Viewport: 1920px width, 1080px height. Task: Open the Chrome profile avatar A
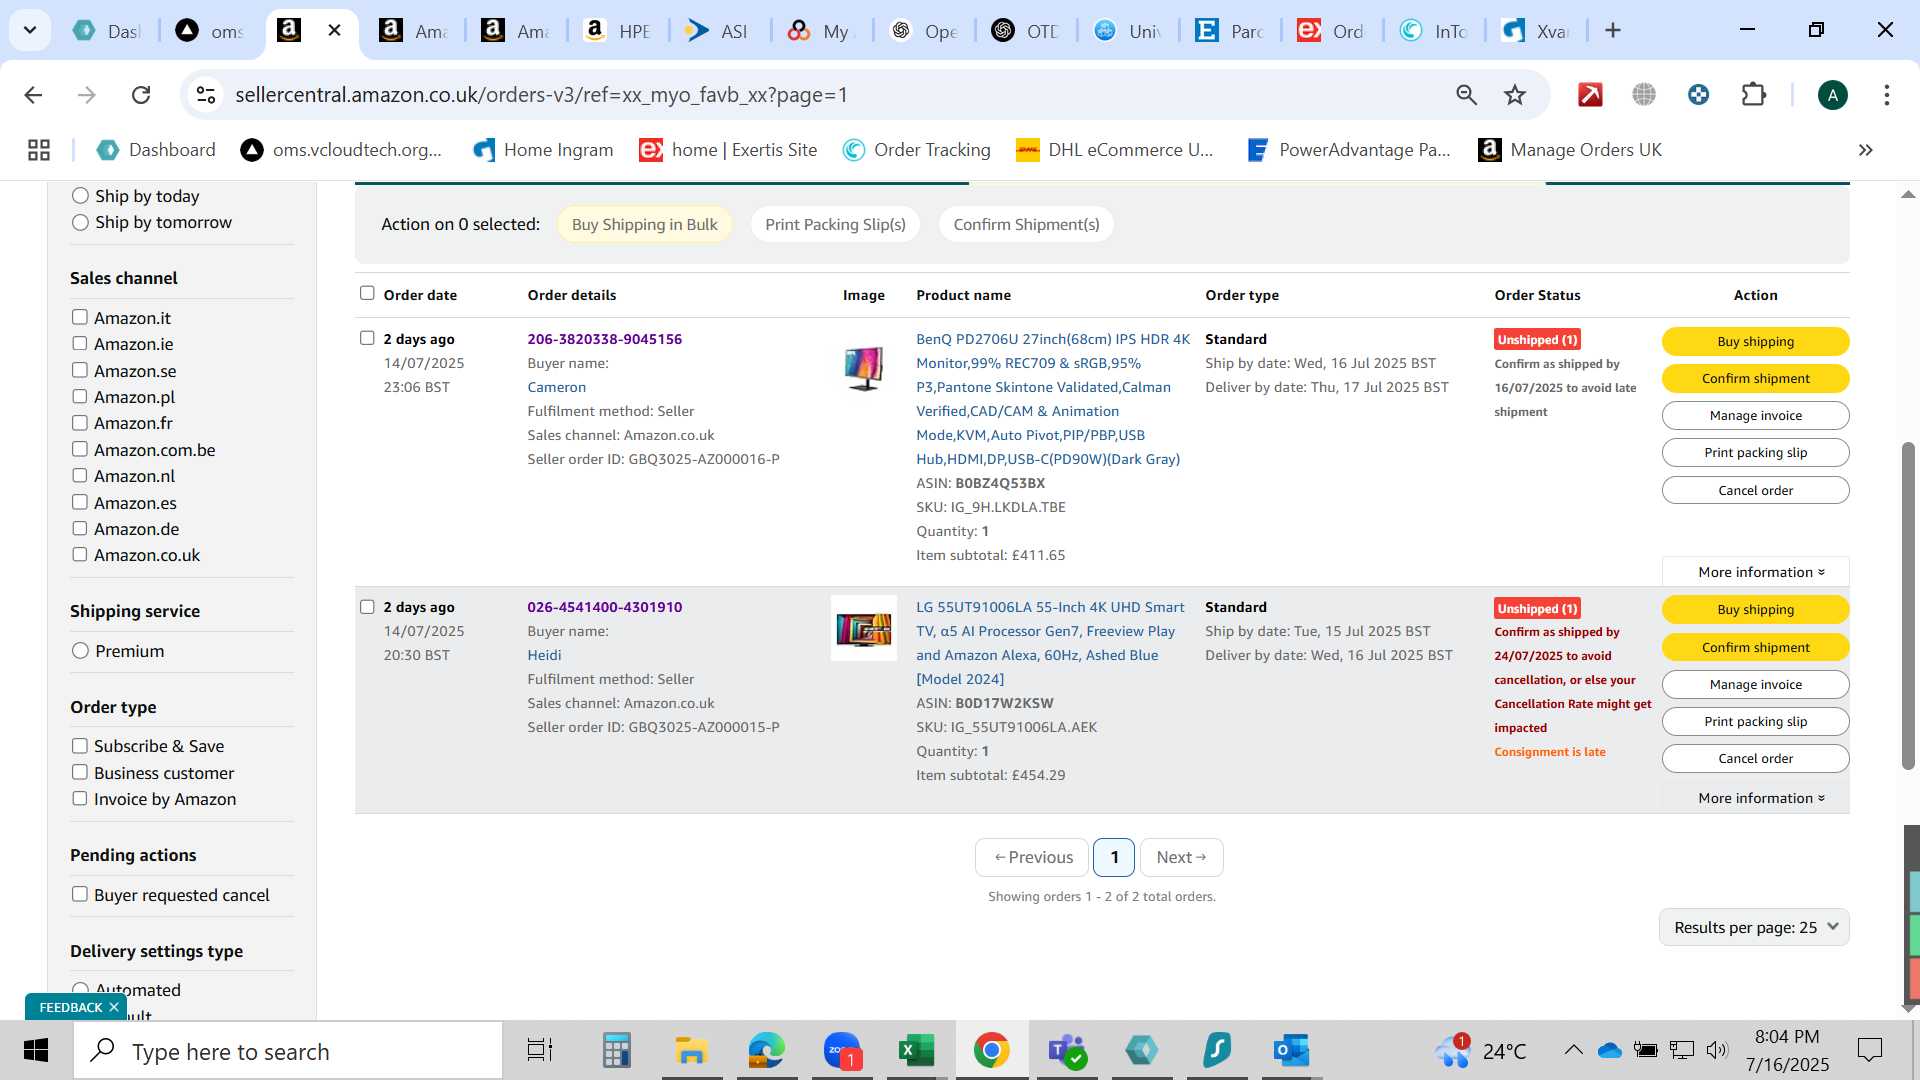1832,95
